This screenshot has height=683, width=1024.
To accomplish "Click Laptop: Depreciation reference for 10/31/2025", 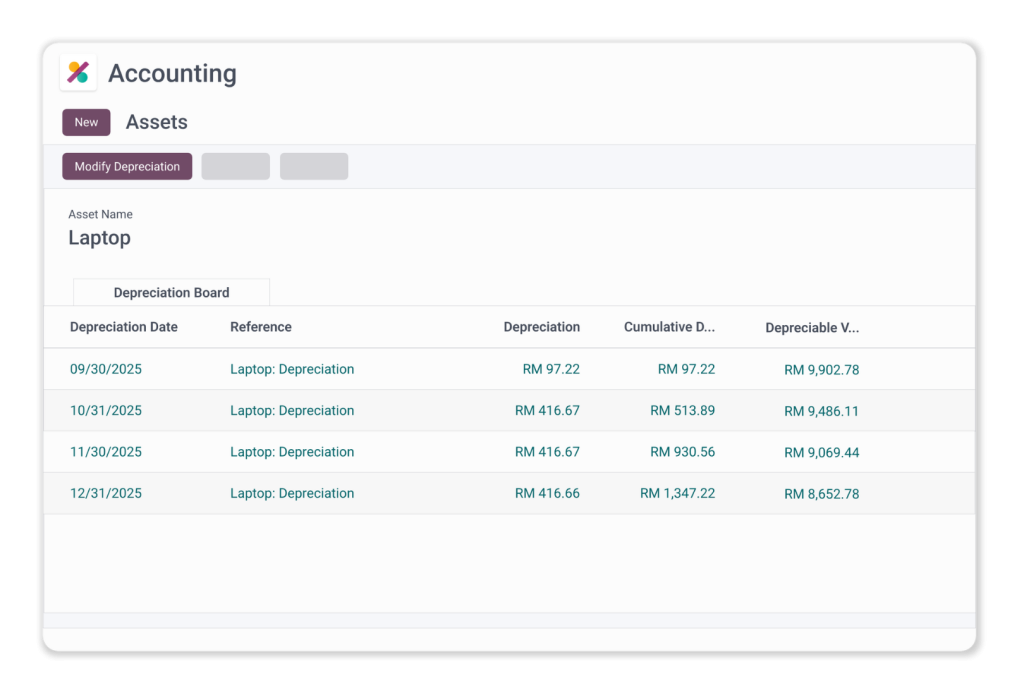I will [292, 411].
